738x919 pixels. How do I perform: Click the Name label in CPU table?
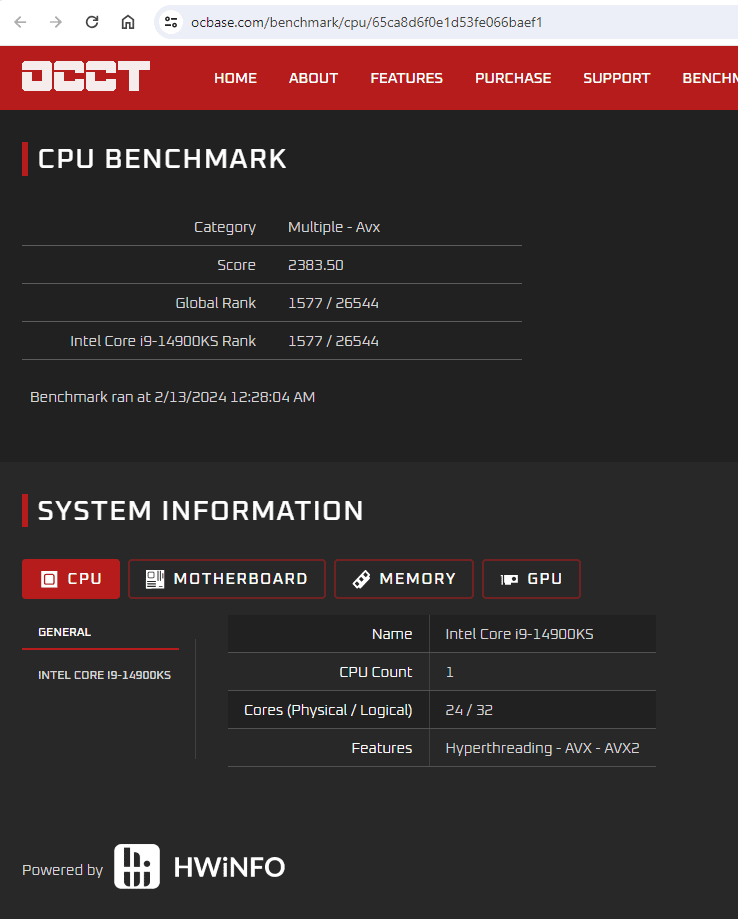[x=392, y=634]
